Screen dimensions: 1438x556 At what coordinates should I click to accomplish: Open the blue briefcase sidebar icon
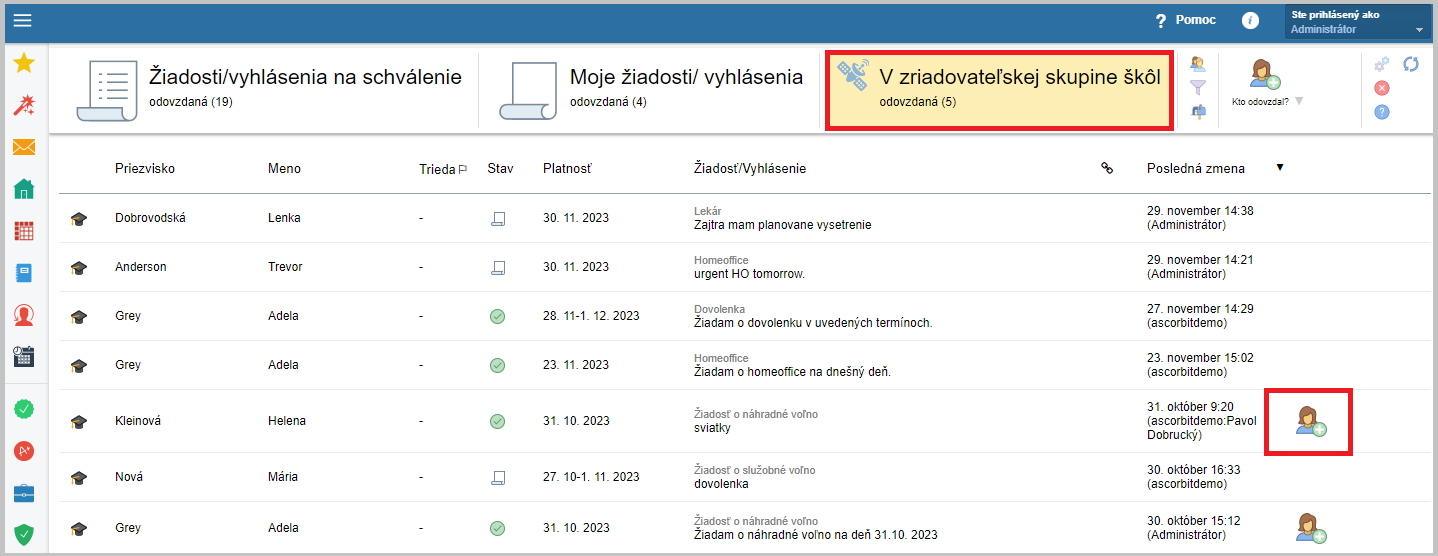24,493
